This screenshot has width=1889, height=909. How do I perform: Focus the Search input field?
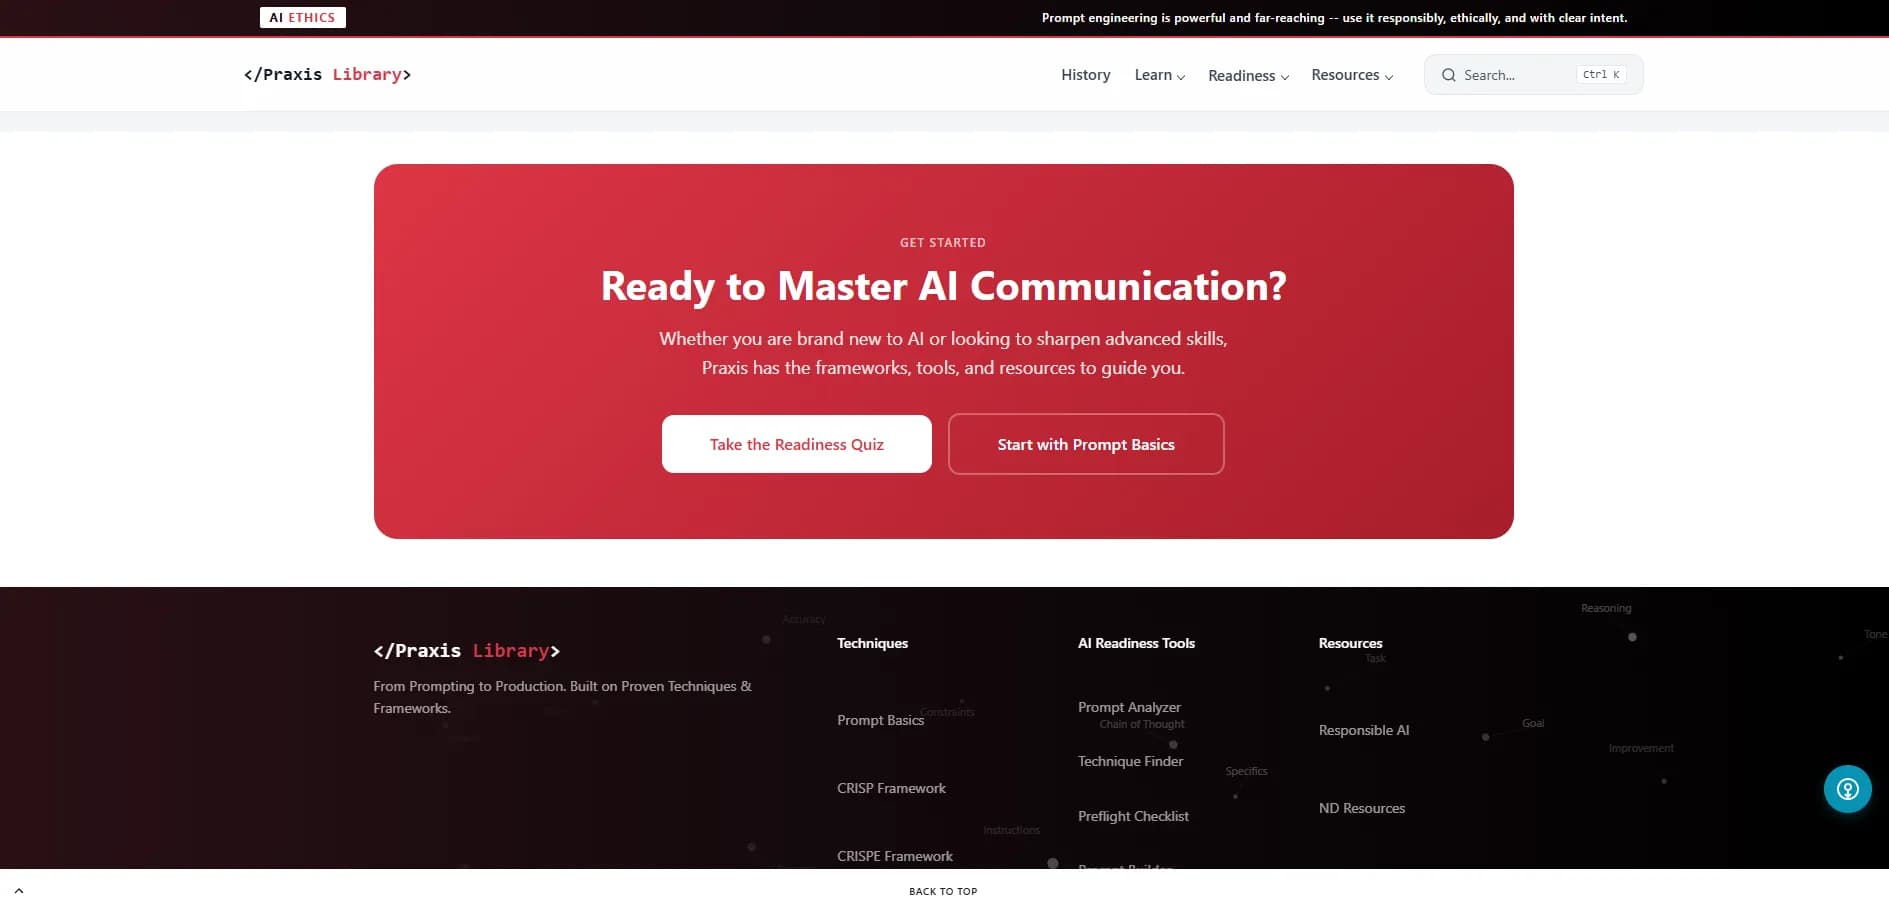pos(1515,75)
